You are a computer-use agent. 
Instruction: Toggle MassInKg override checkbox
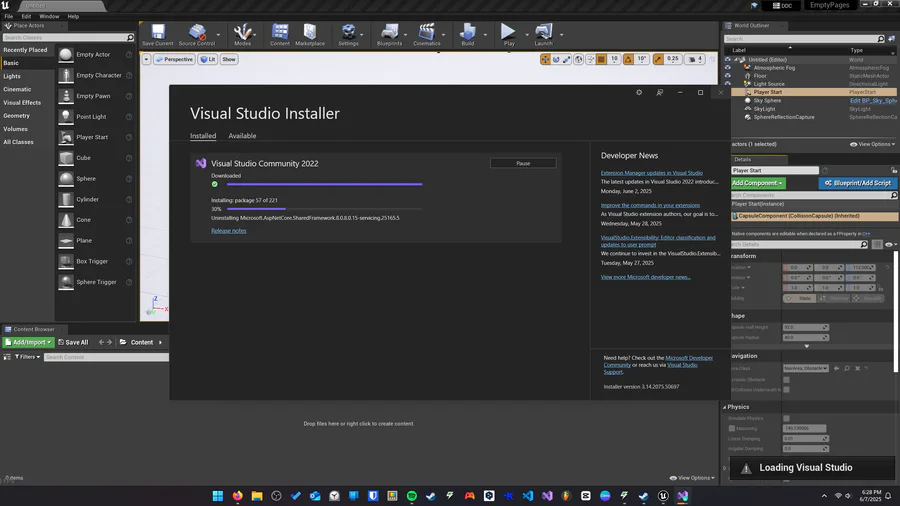point(732,429)
